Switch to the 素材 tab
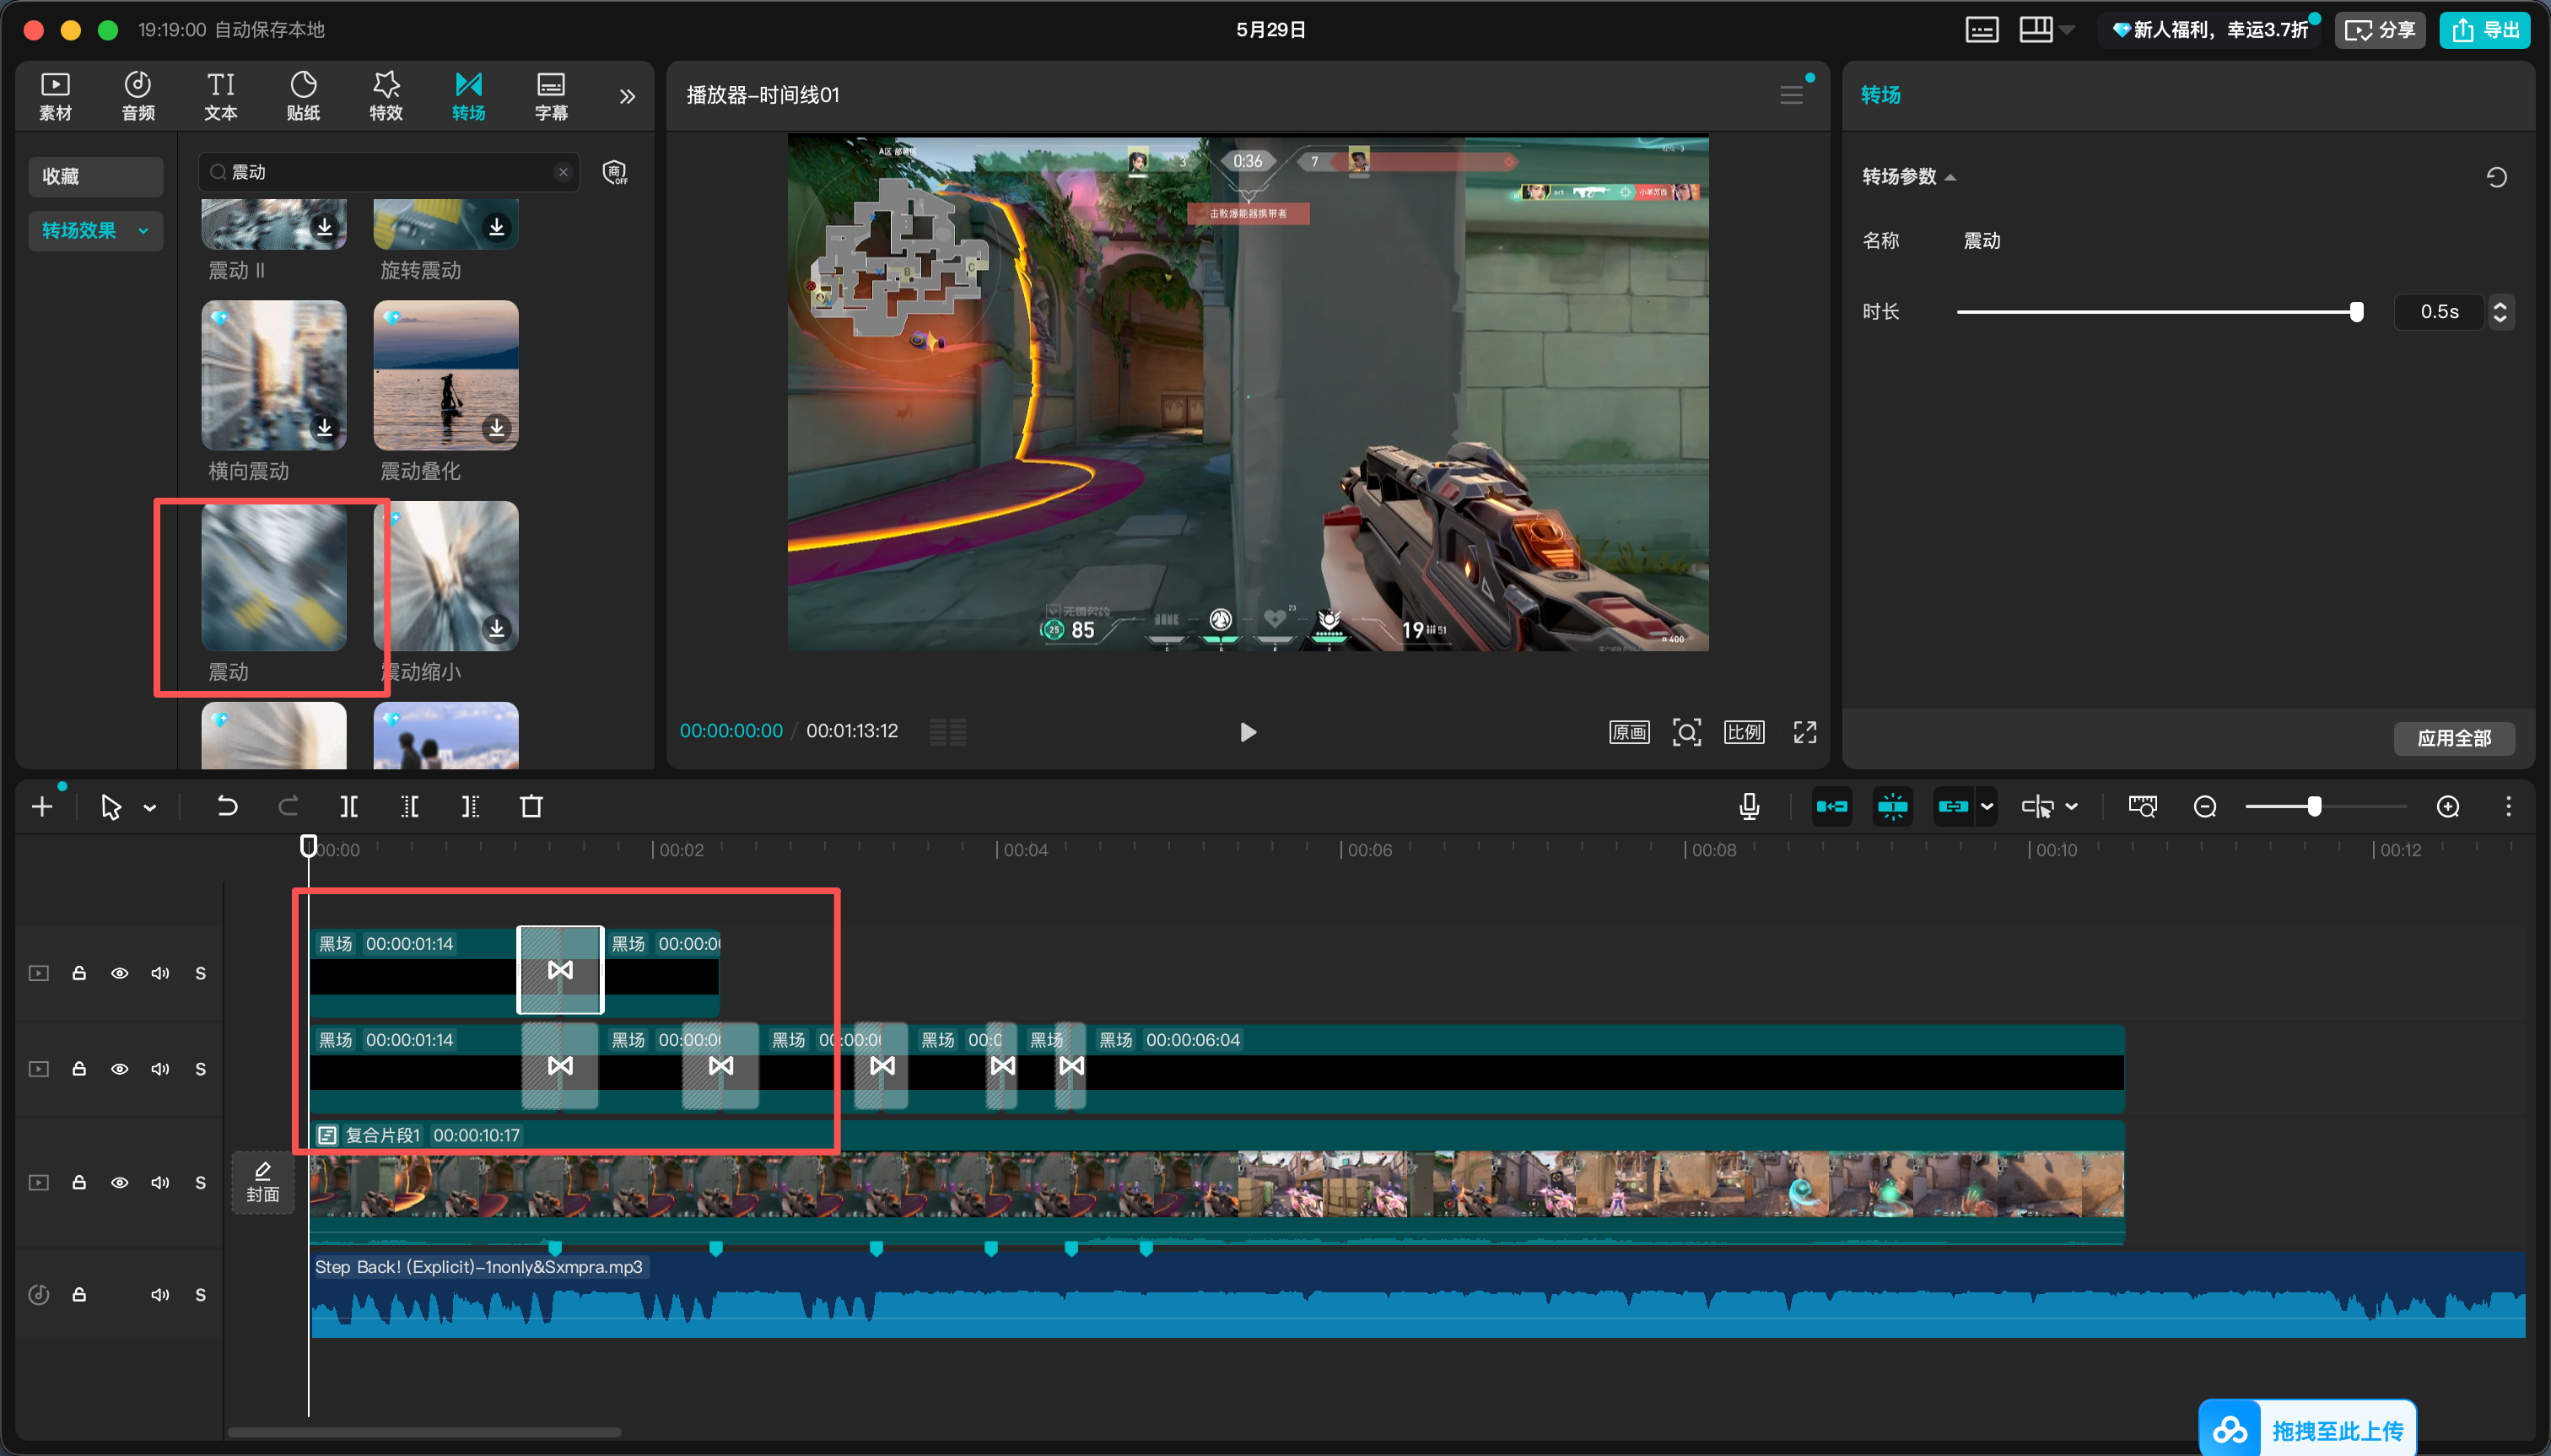Viewport: 2551px width, 1456px height. click(55, 96)
